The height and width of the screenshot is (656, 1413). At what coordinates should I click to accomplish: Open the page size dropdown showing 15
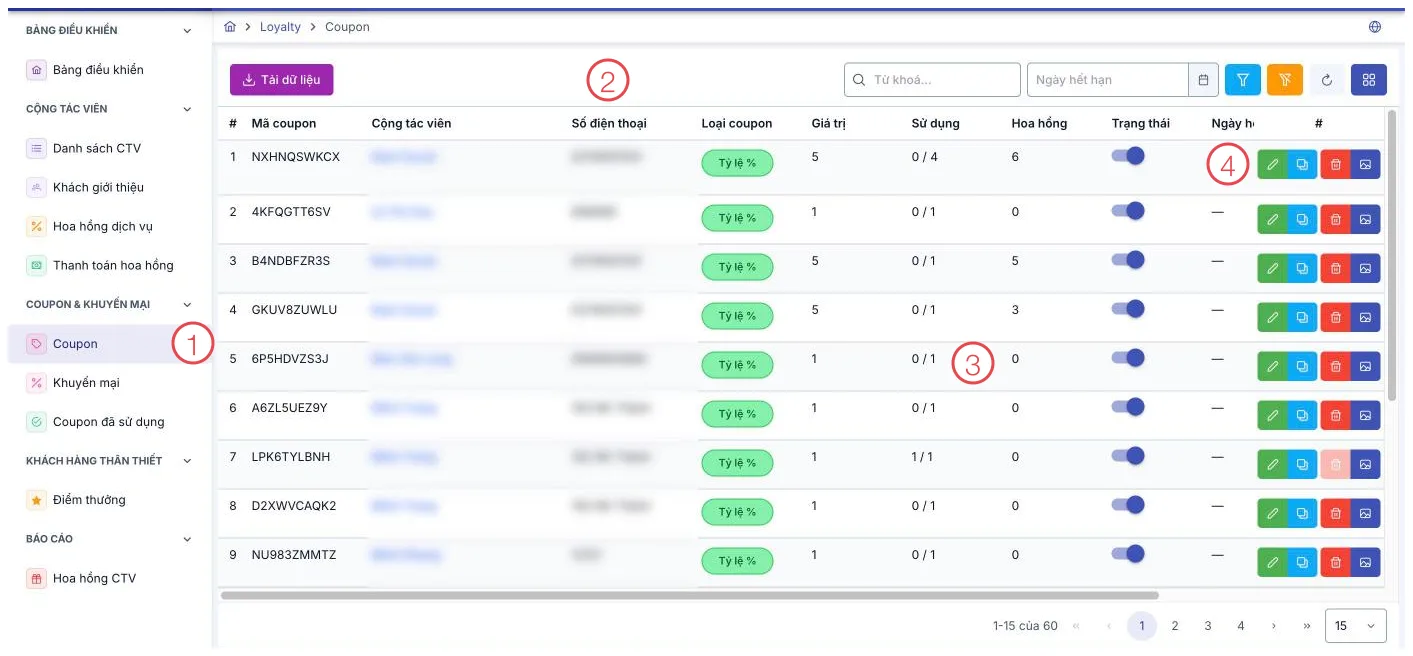click(x=1355, y=626)
